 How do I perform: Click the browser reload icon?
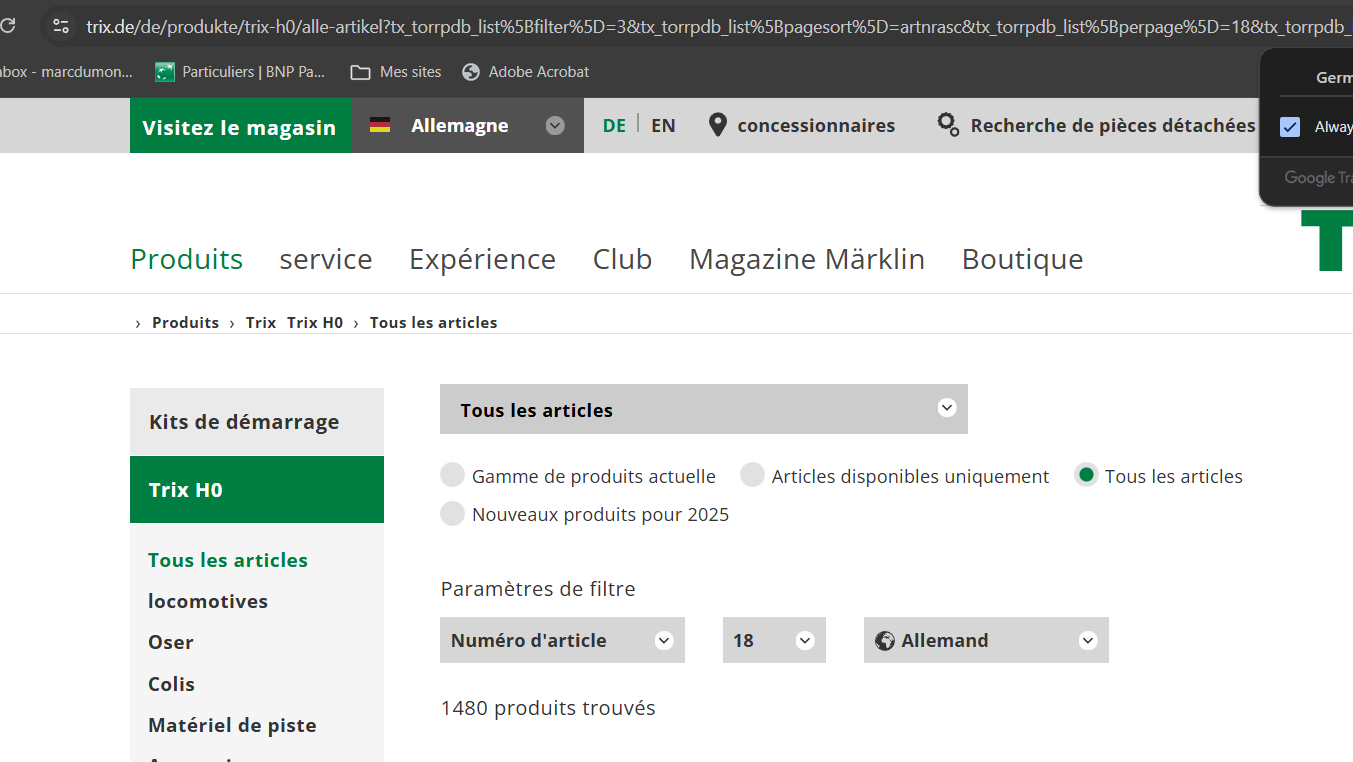click(6, 26)
